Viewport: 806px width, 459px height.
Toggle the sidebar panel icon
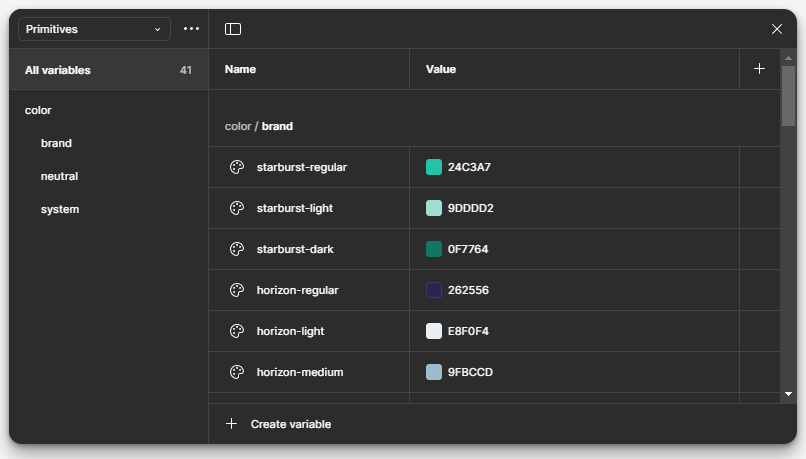click(233, 29)
